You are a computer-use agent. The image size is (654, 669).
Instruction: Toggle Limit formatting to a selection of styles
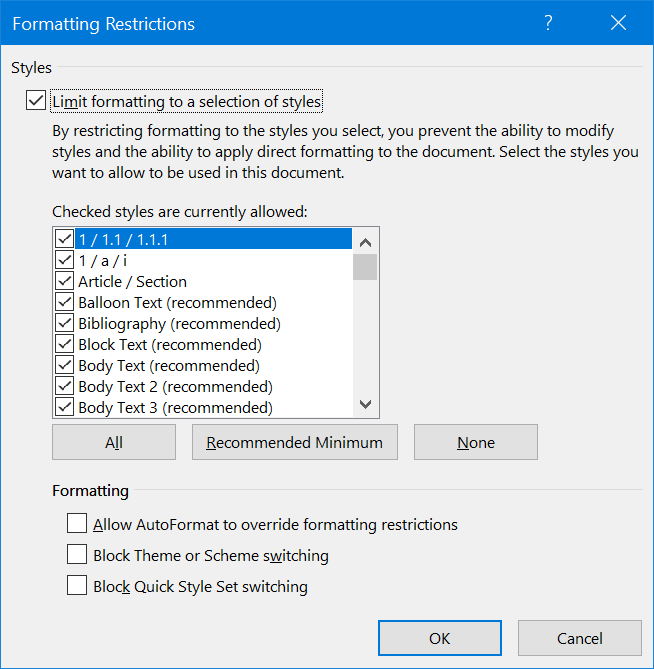click(x=36, y=101)
